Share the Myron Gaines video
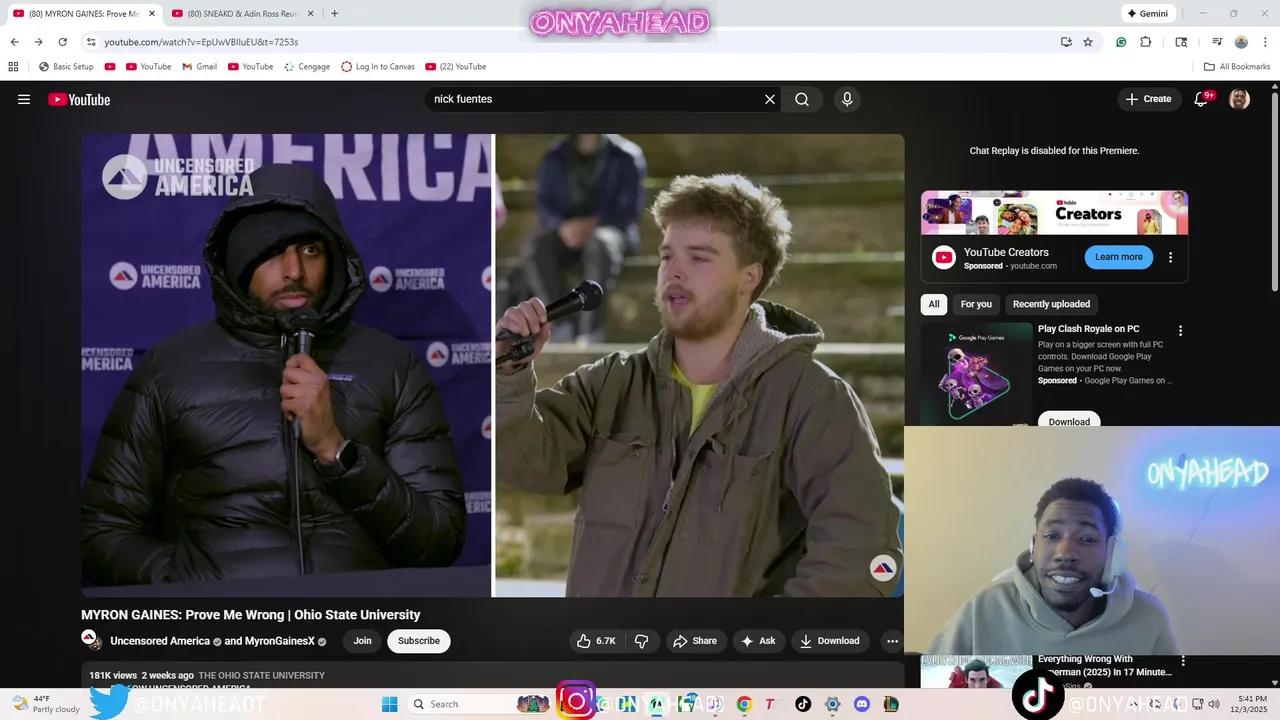1280x720 pixels. coord(695,641)
